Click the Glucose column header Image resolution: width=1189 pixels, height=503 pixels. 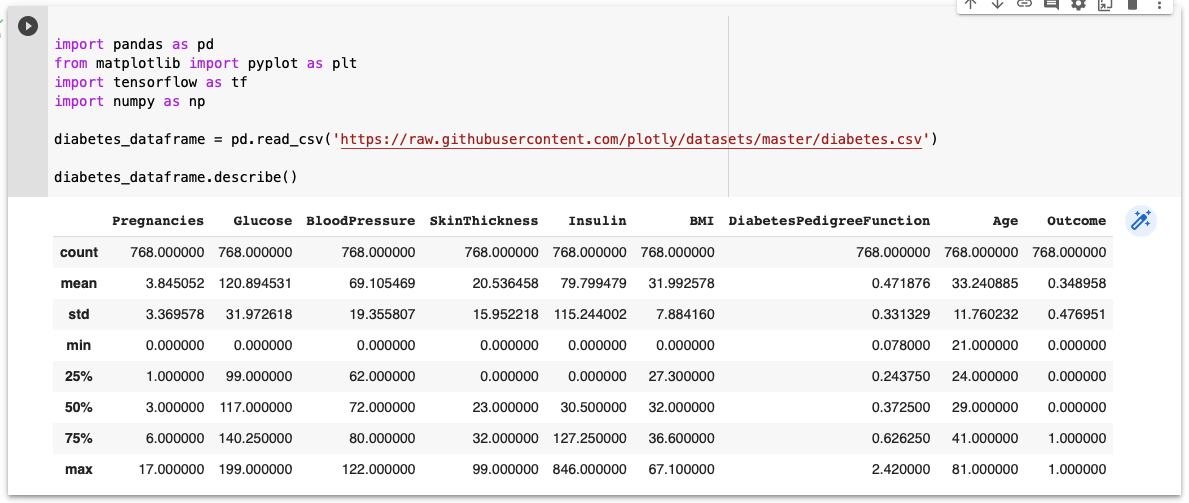pyautogui.click(x=262, y=221)
